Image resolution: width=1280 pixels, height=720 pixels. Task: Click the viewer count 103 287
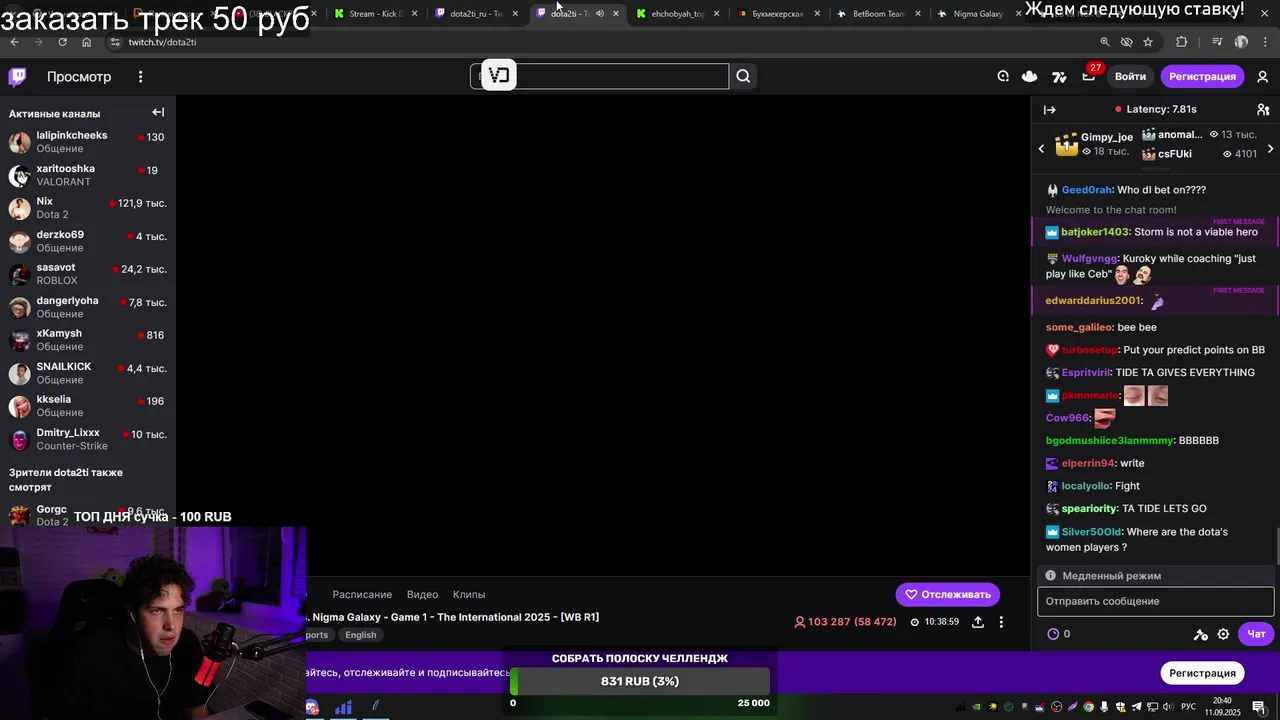click(x=845, y=622)
